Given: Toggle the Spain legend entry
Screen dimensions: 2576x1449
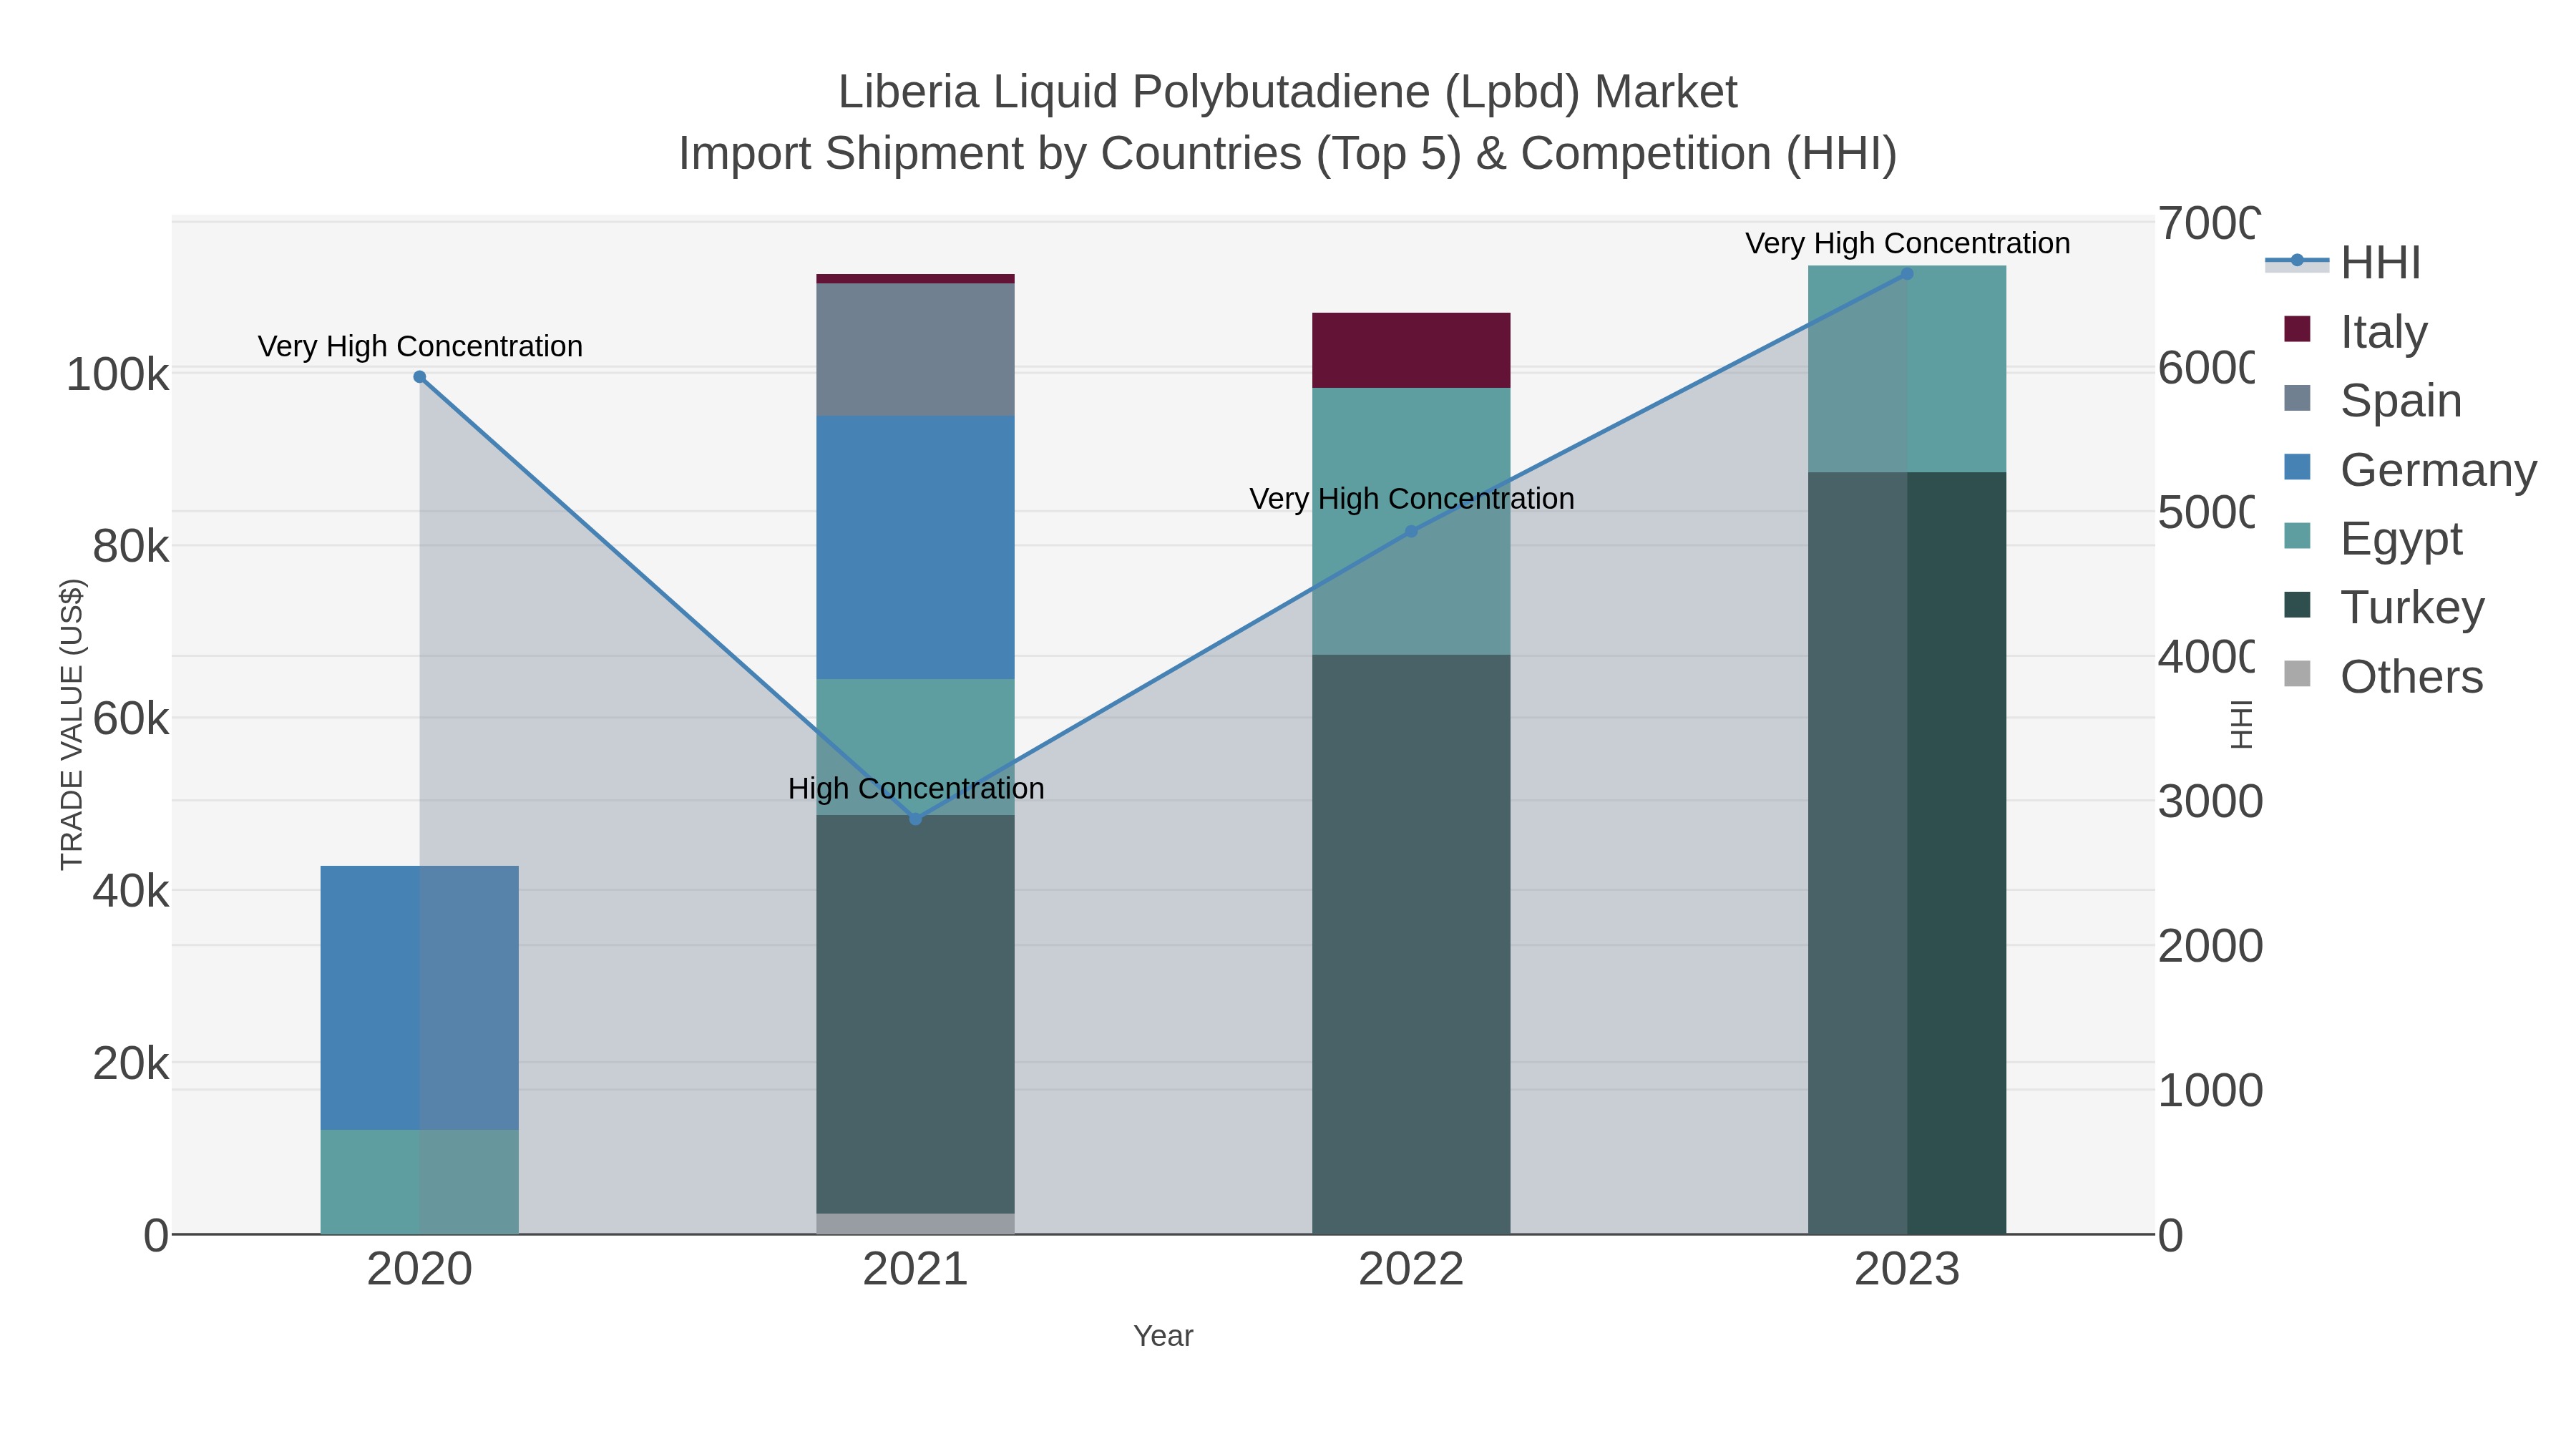Looking at the screenshot, I should (x=2372, y=400).
